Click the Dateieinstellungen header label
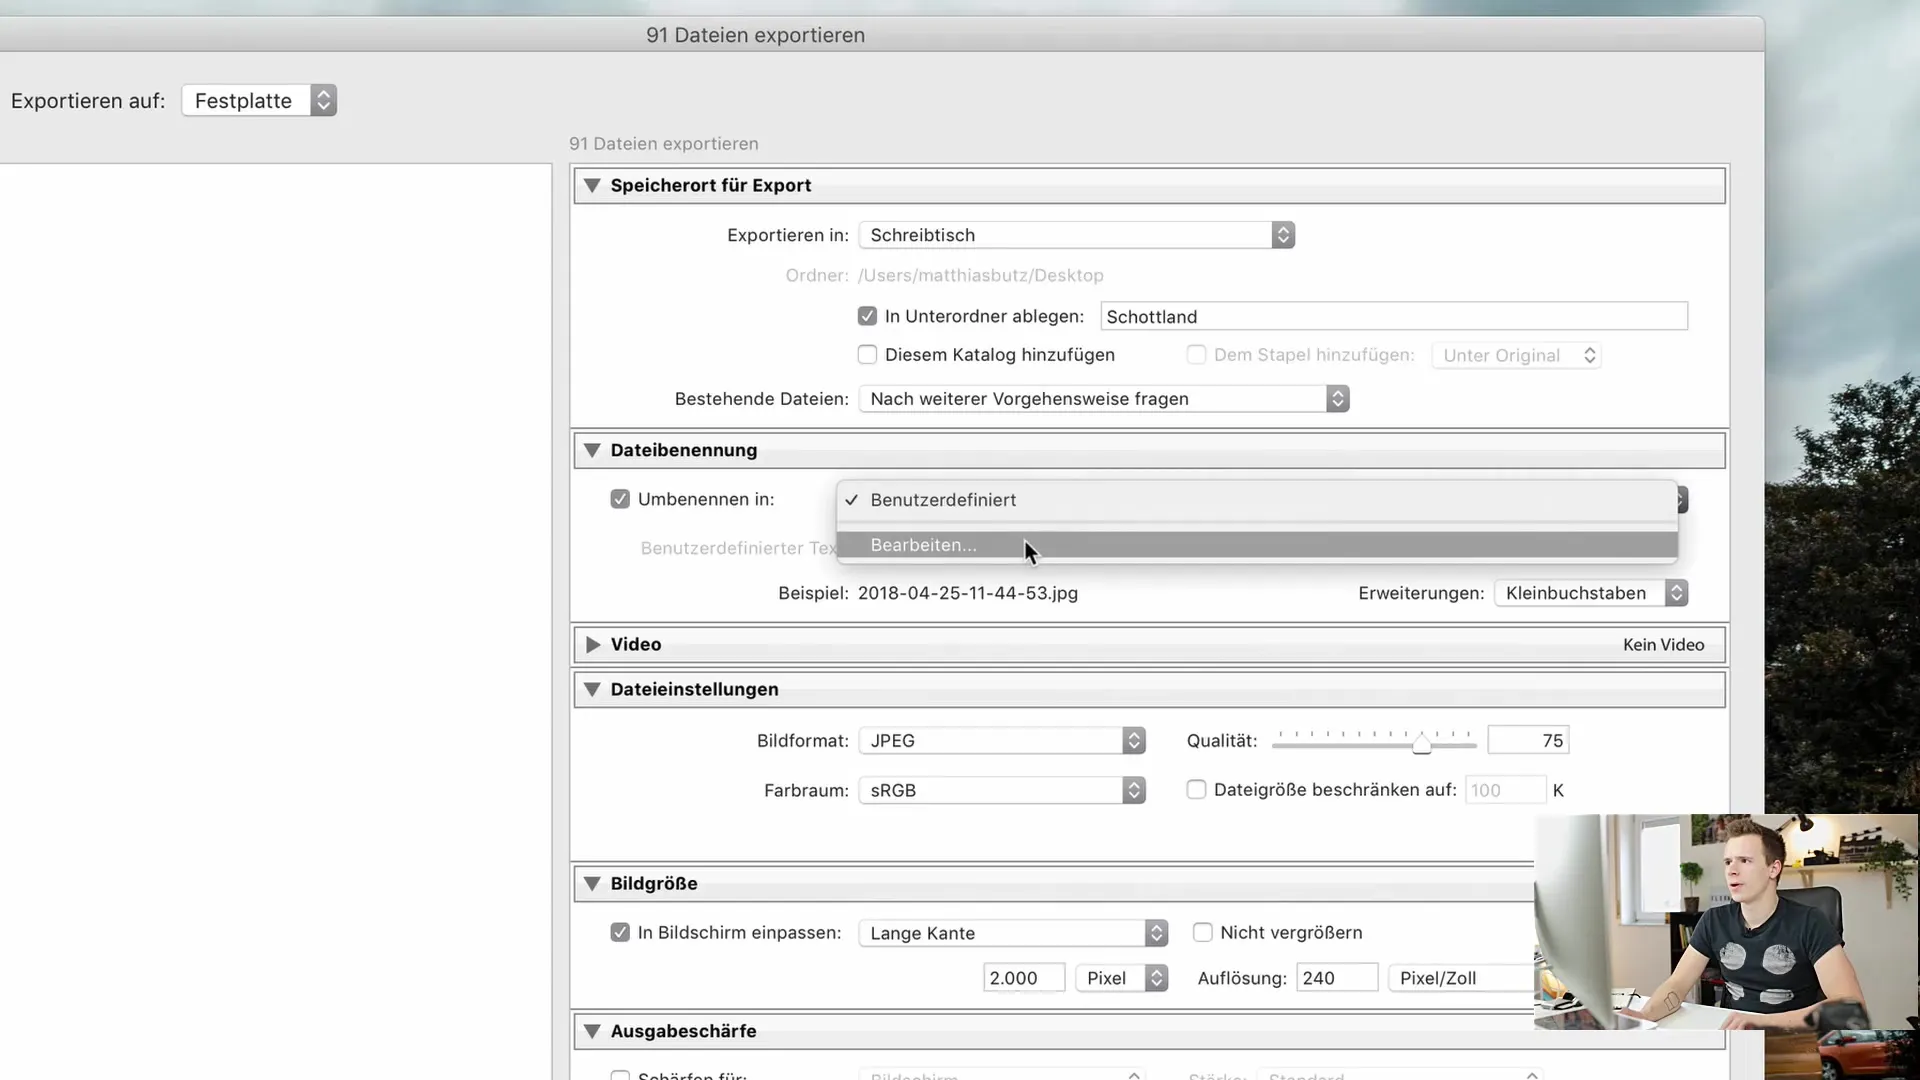 click(694, 690)
